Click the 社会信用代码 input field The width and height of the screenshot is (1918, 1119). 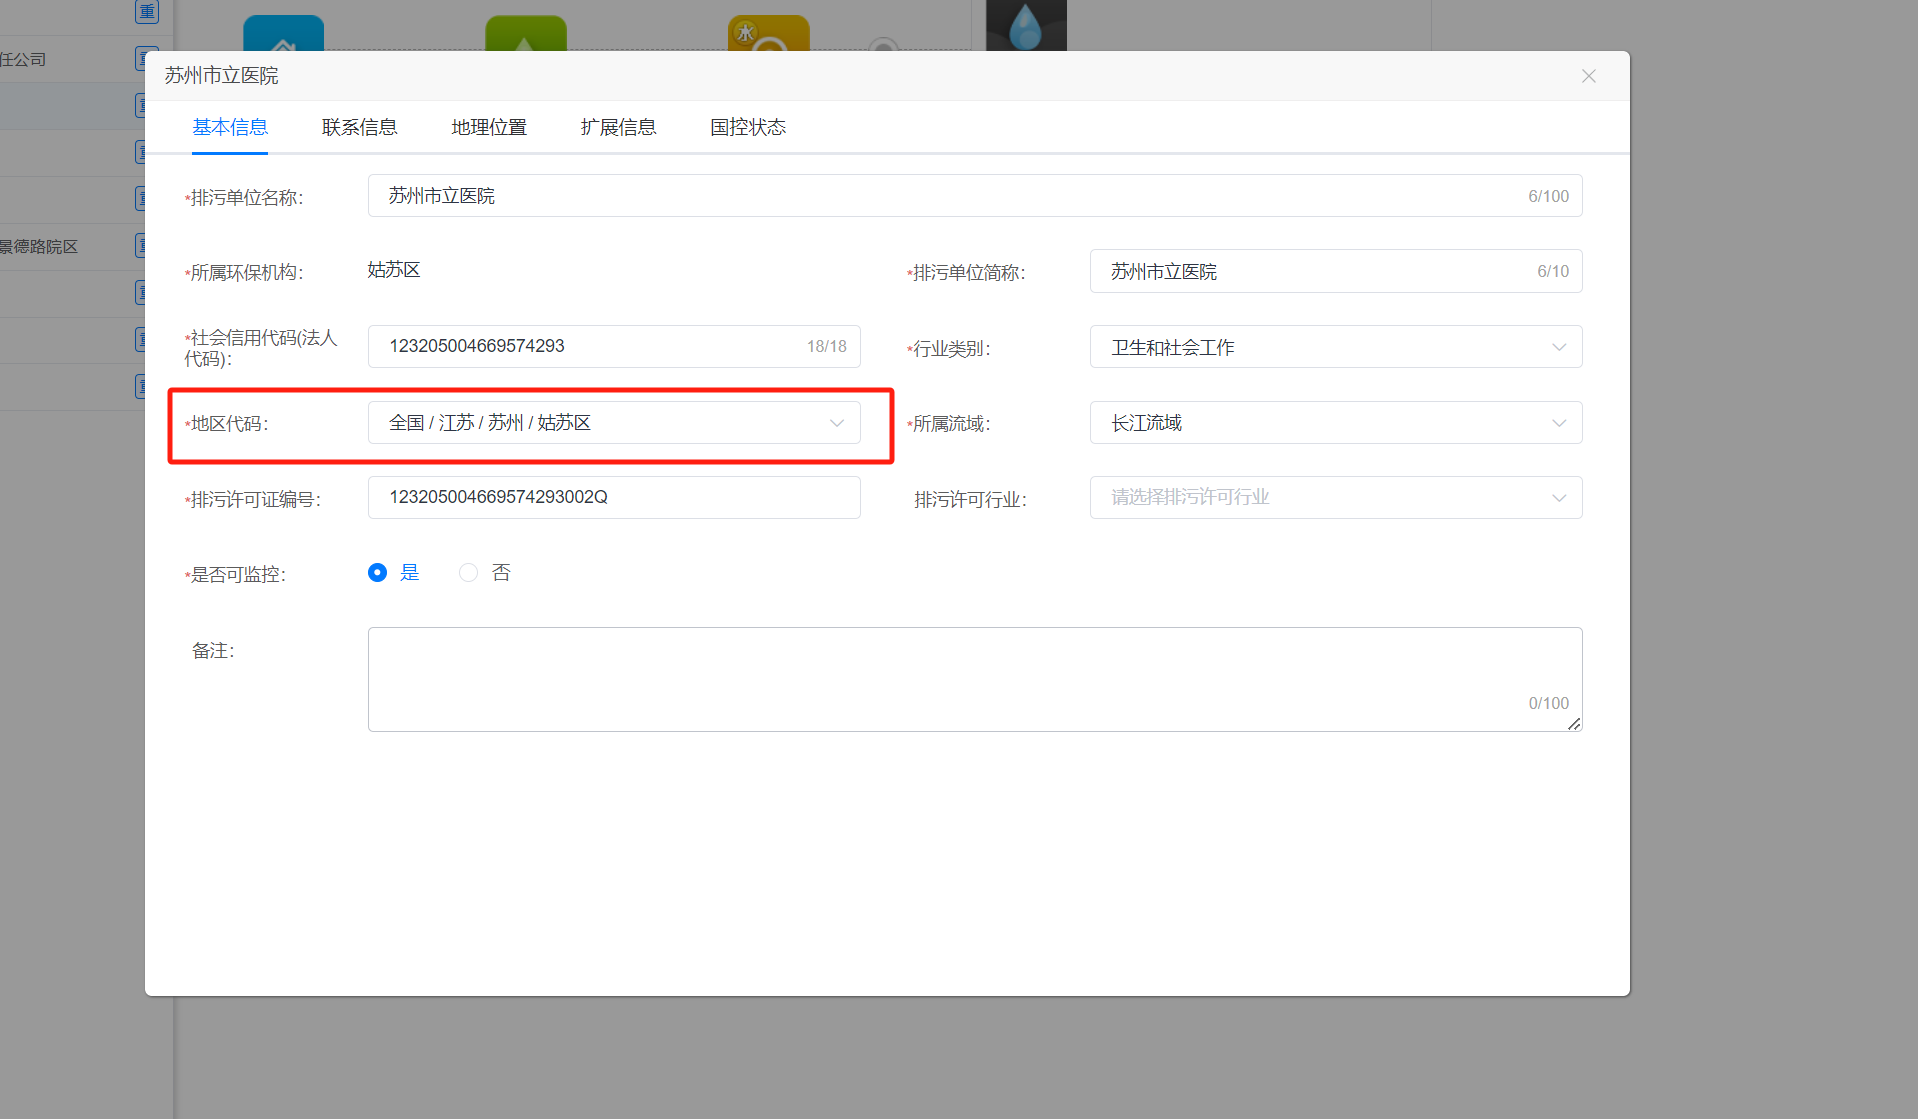614,346
